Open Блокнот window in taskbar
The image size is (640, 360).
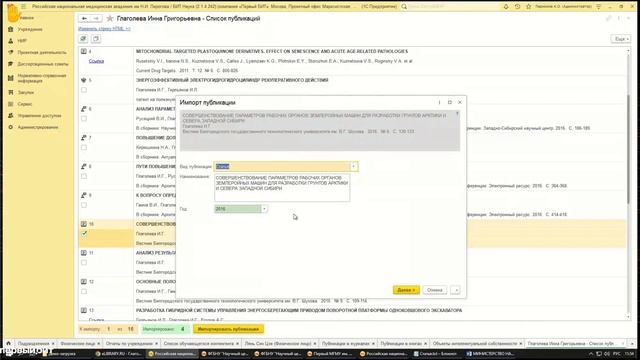tap(438, 354)
